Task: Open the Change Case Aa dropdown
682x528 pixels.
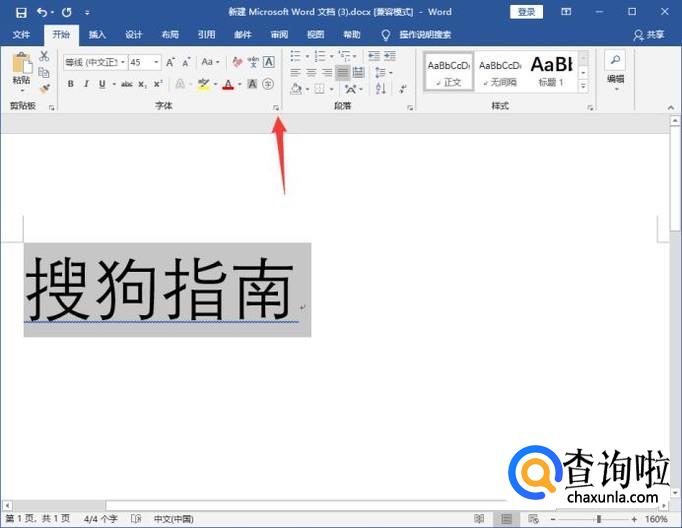Action: coord(211,62)
